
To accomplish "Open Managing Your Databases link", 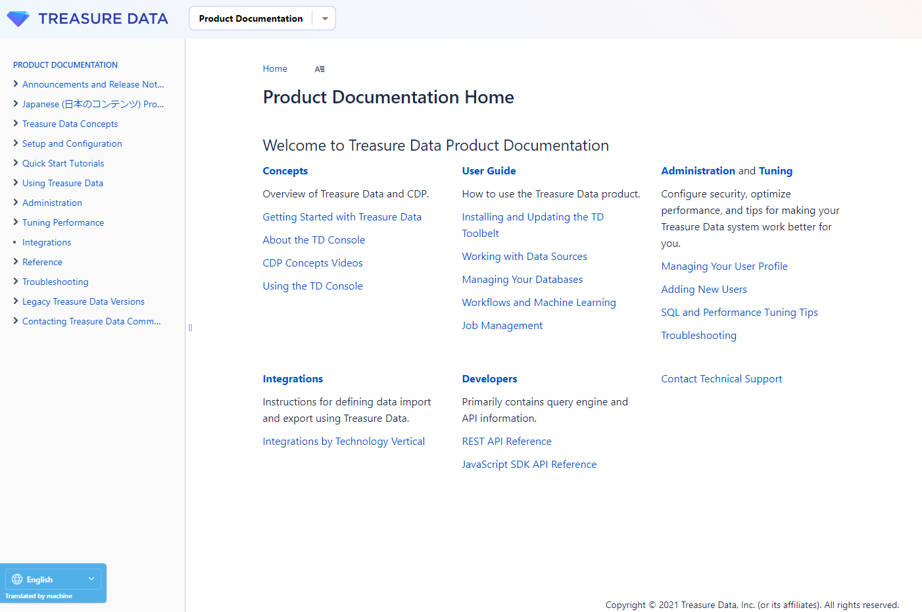I will [522, 279].
